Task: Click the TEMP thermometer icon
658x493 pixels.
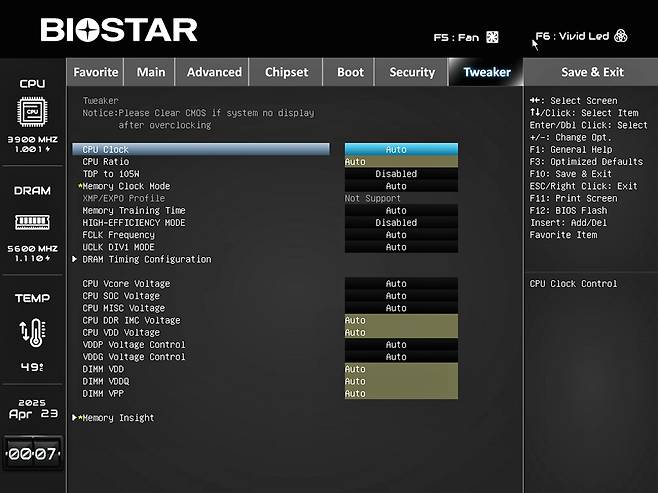Action: 33,332
